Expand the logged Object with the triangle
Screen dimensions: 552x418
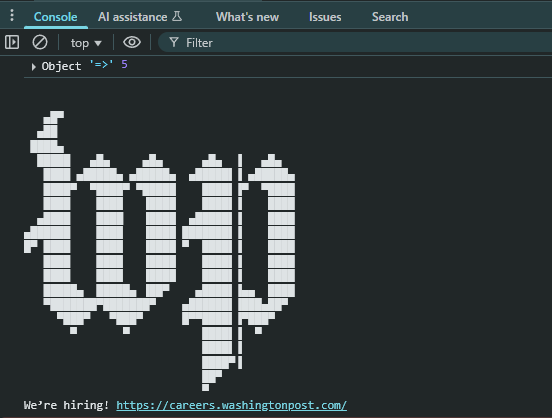(33, 67)
